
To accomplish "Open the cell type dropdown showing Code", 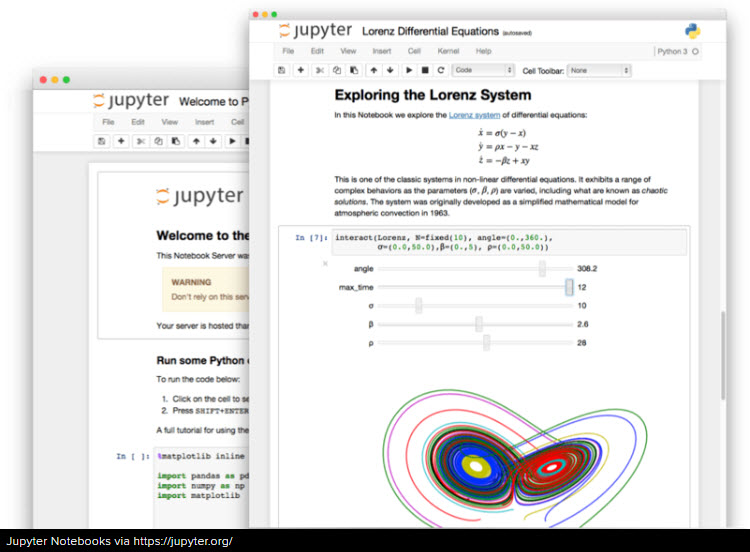I will coord(483,70).
